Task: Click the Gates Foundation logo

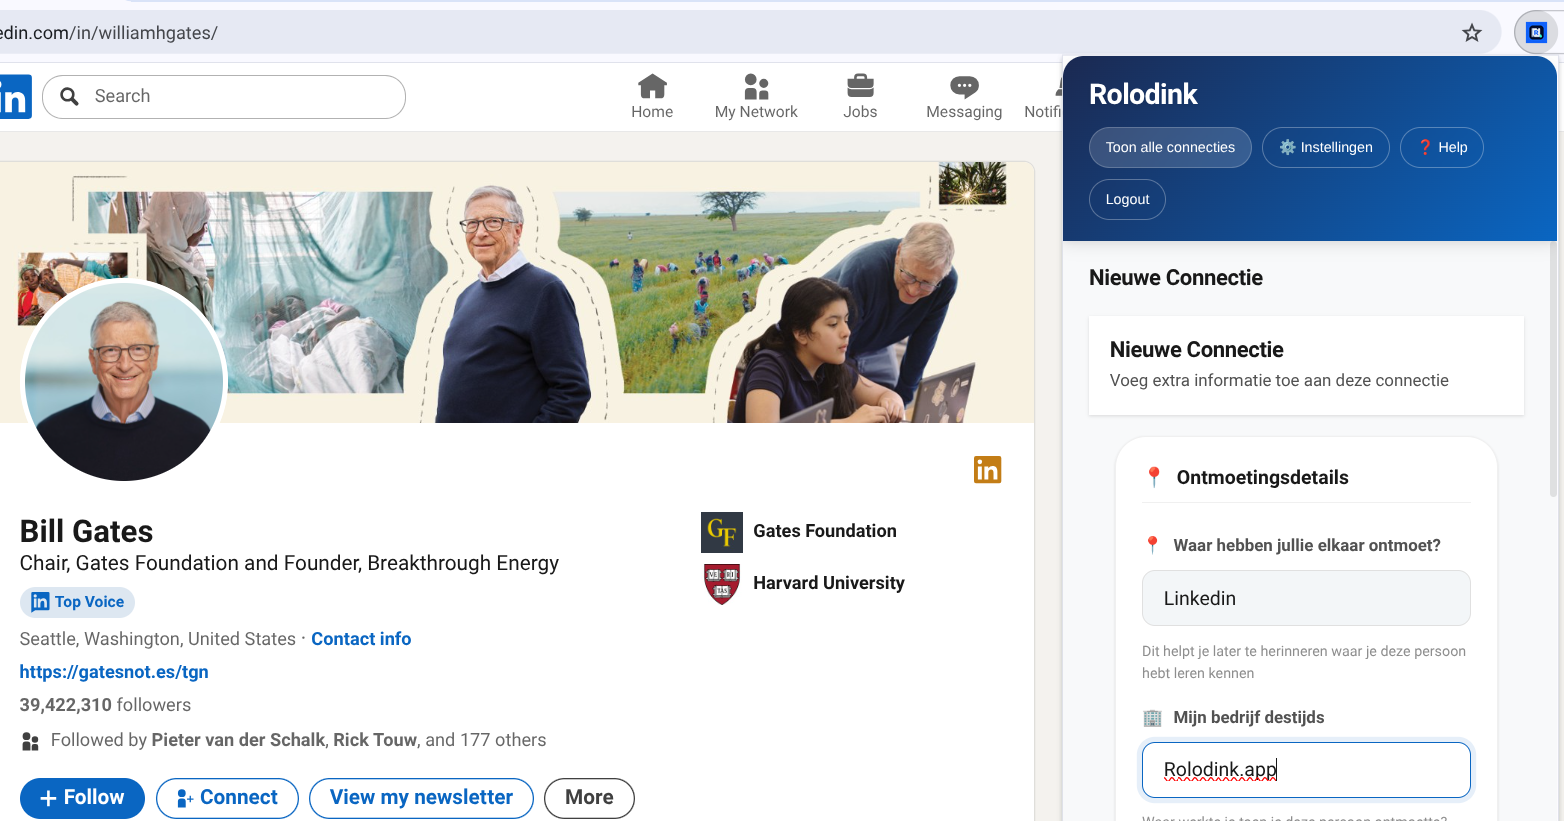Action: click(721, 532)
